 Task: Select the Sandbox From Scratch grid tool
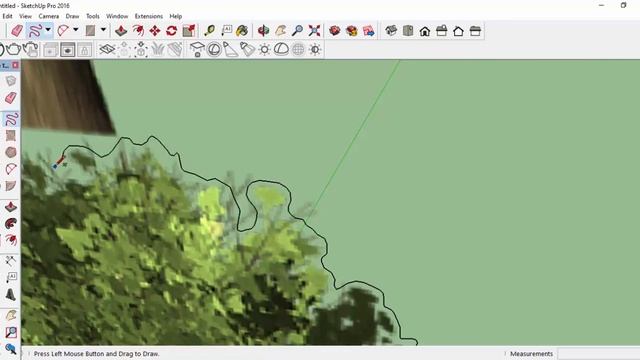point(107,49)
